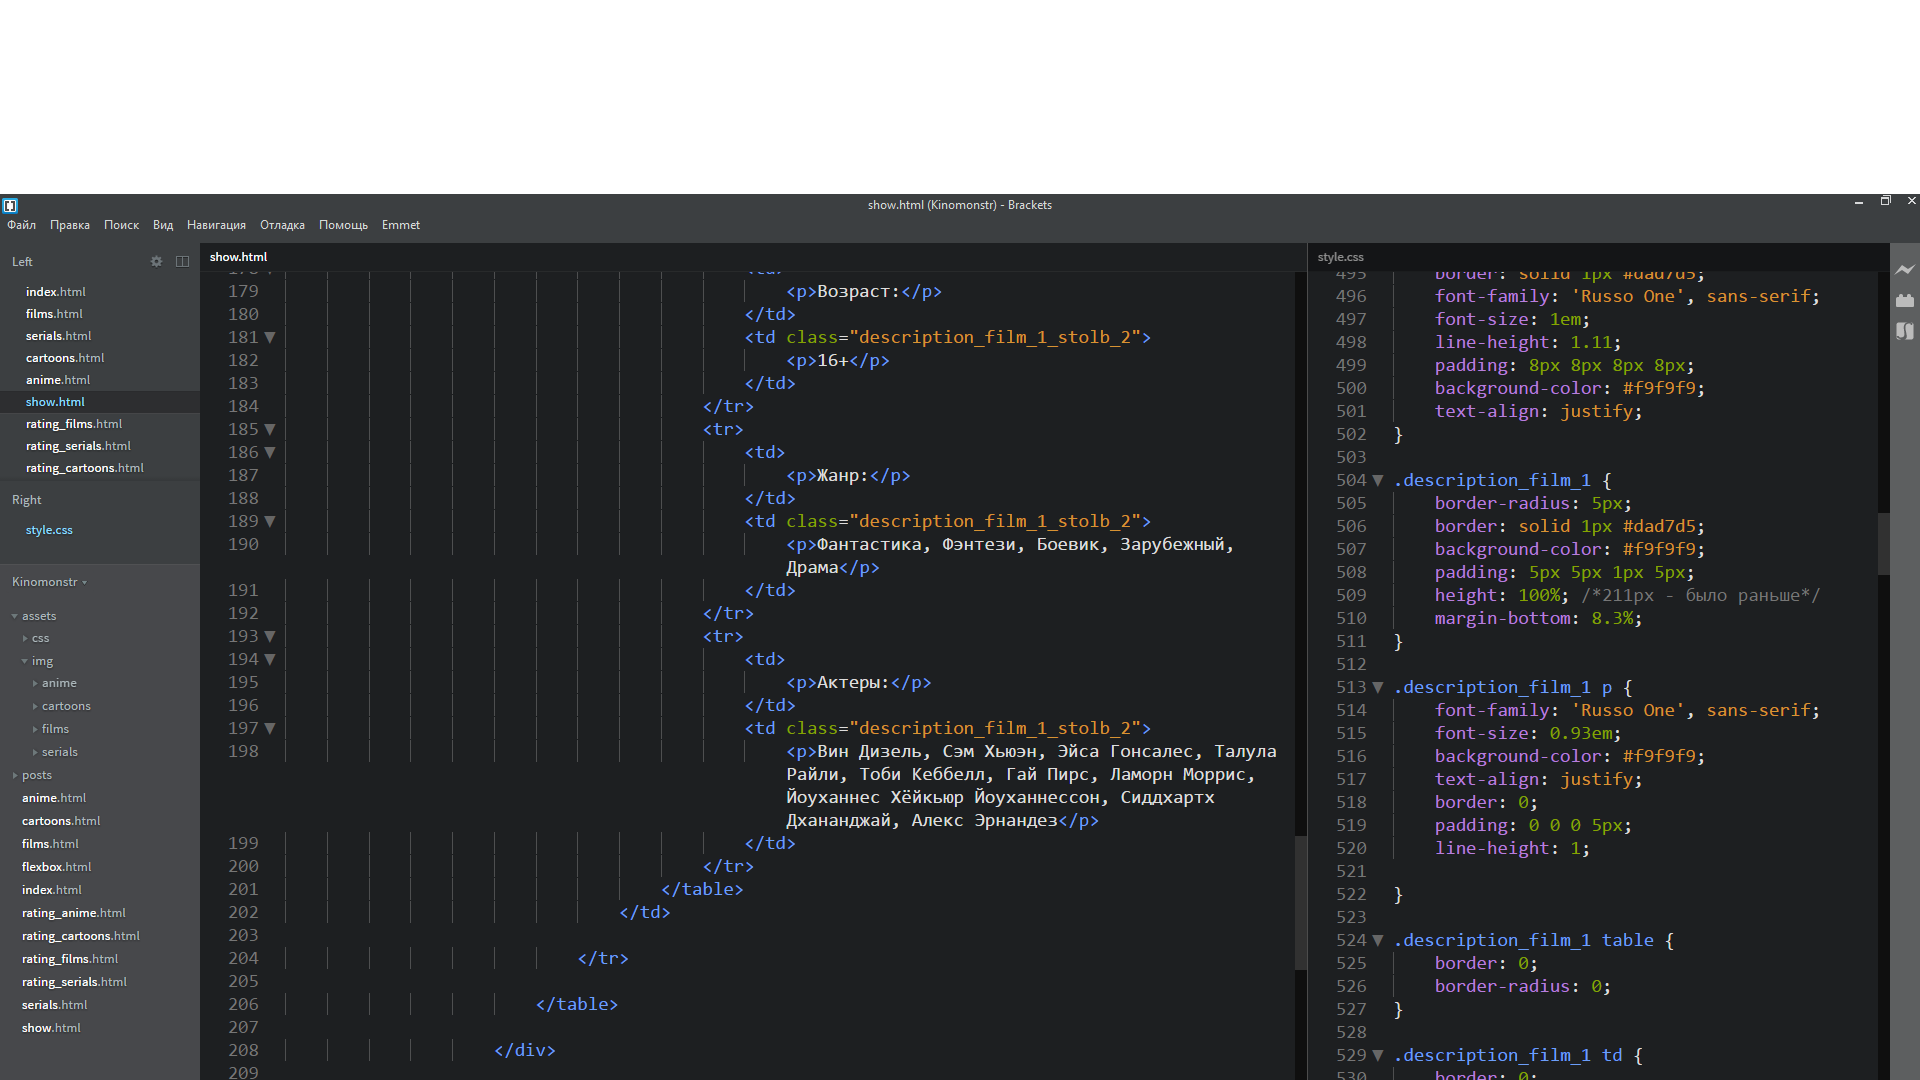Fold the td rule at line 529
This screenshot has height=1080, width=1920.
[x=1378, y=1055]
